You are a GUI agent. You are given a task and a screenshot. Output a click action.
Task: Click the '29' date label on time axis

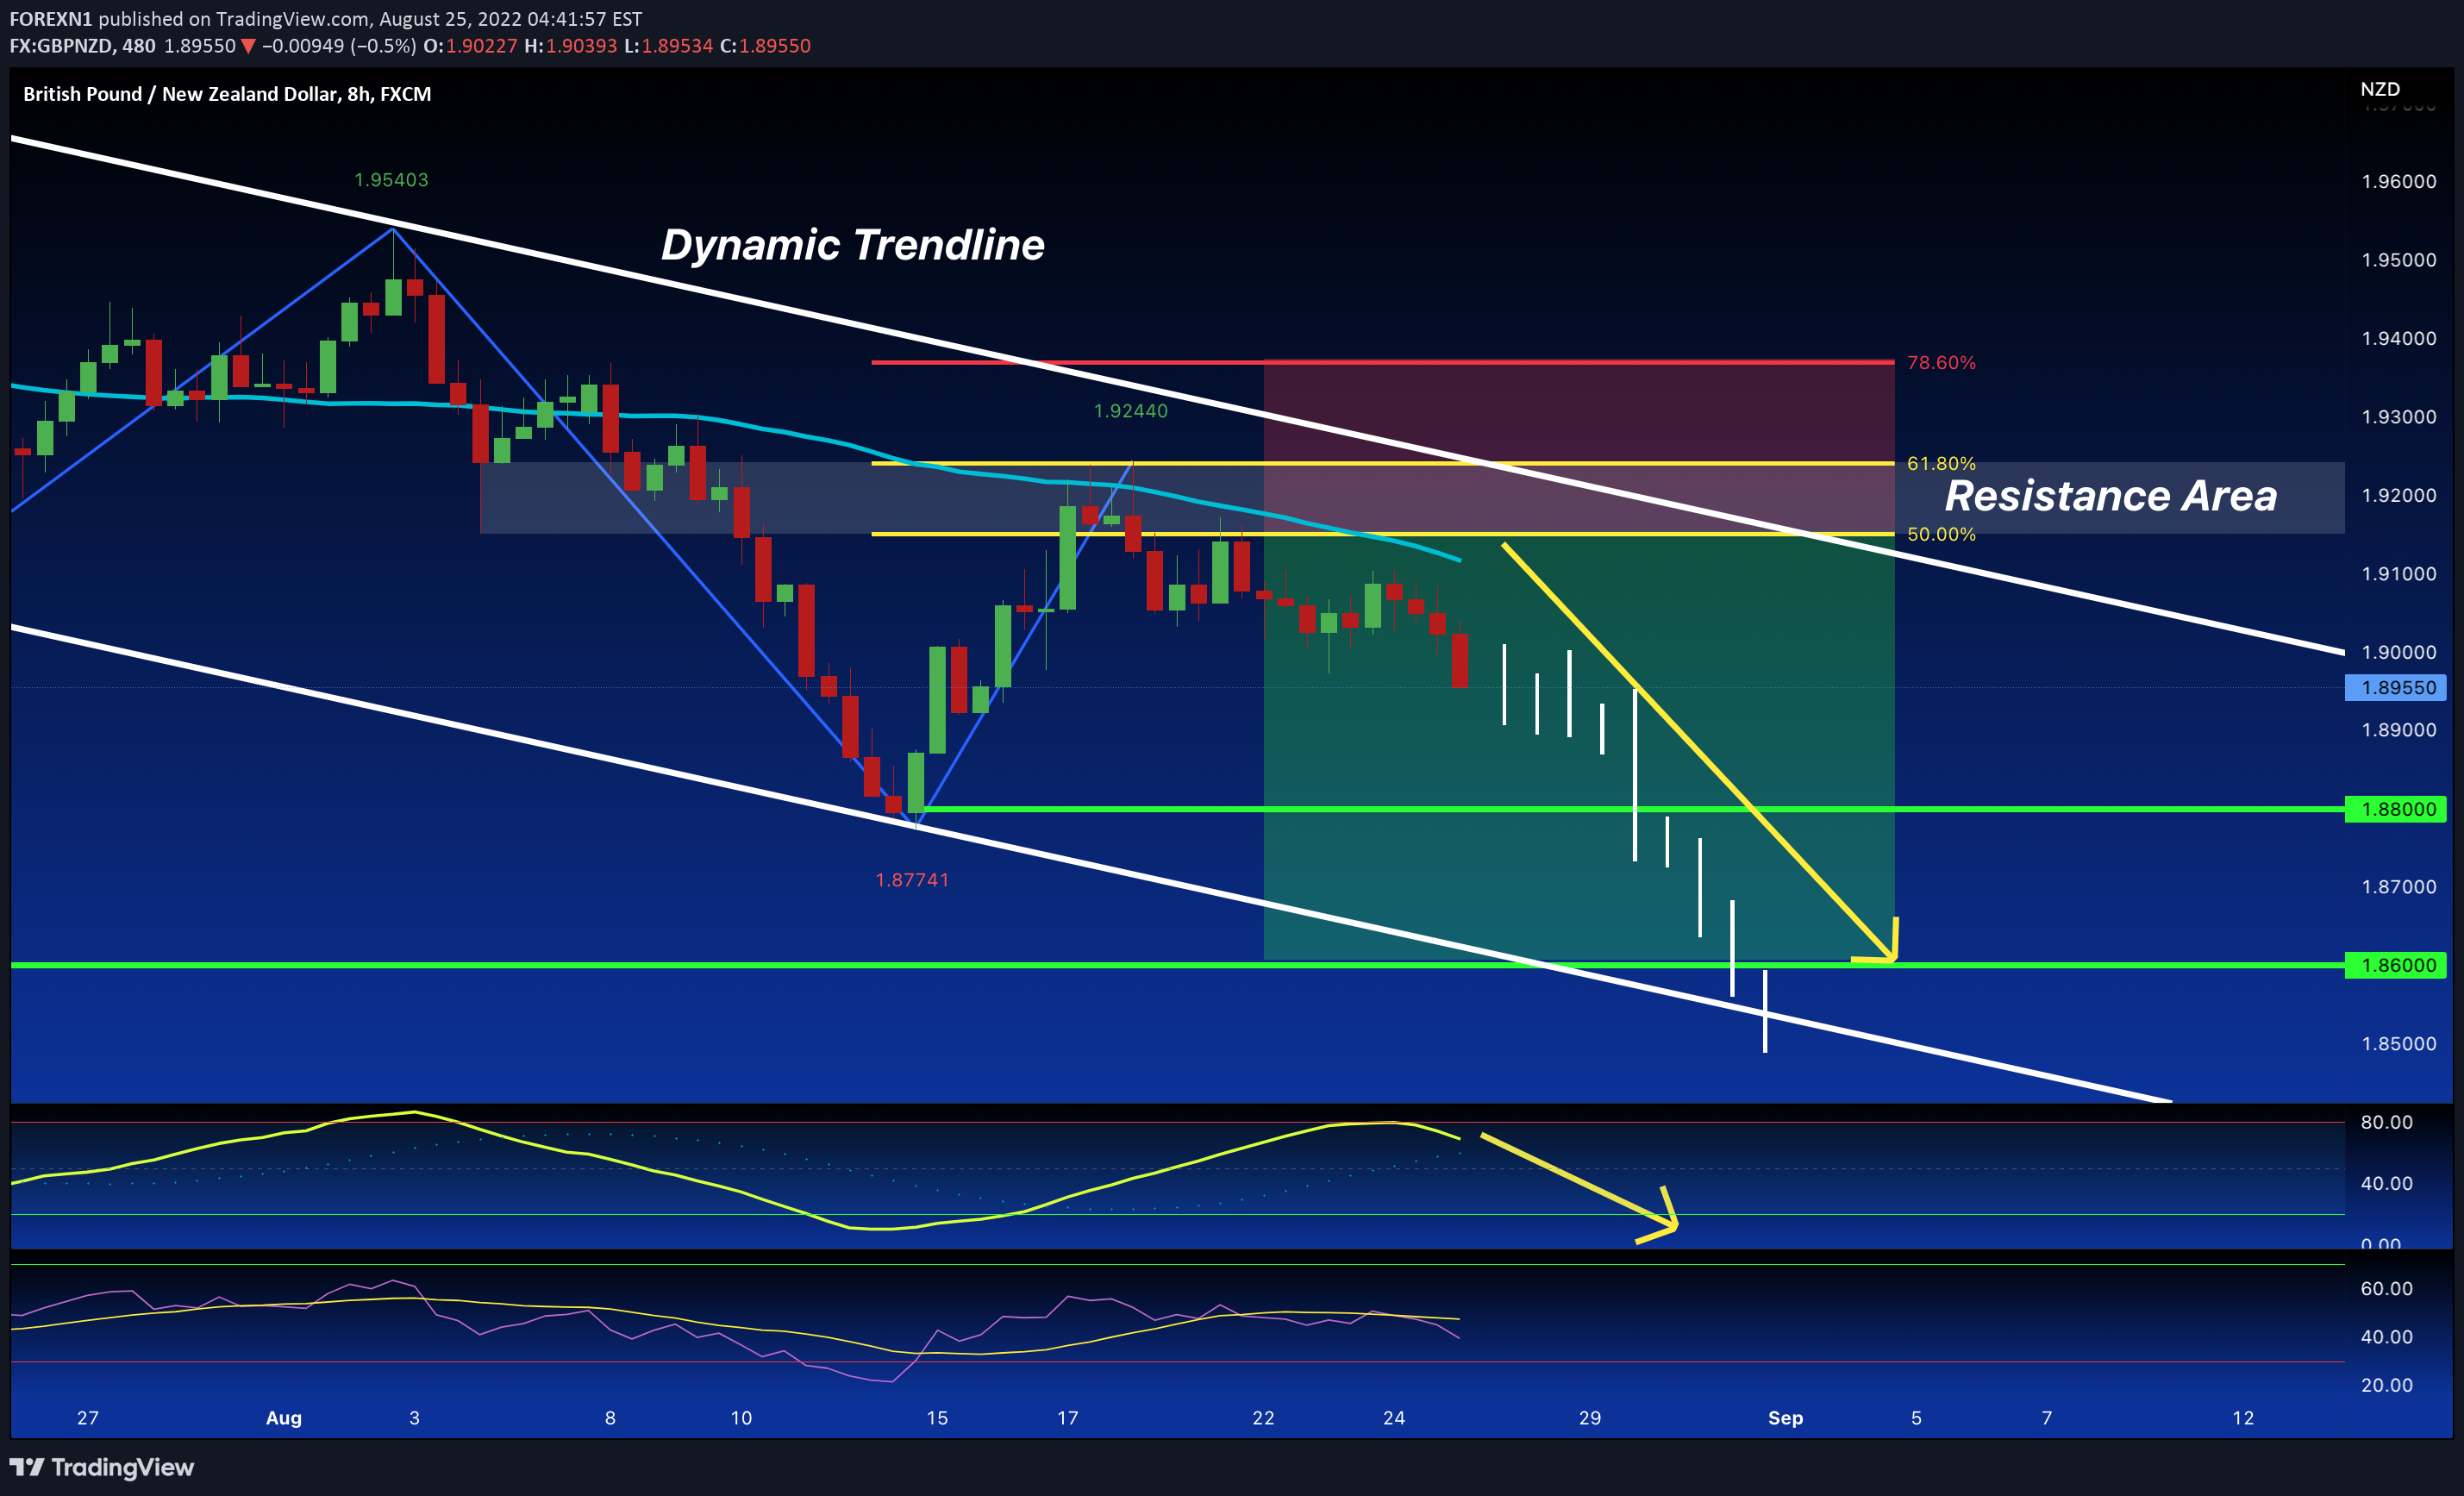(x=1590, y=1418)
